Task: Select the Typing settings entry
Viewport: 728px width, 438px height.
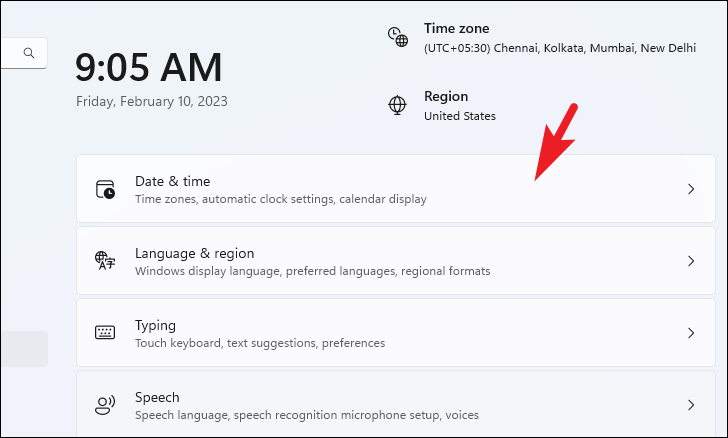Action: 396,333
